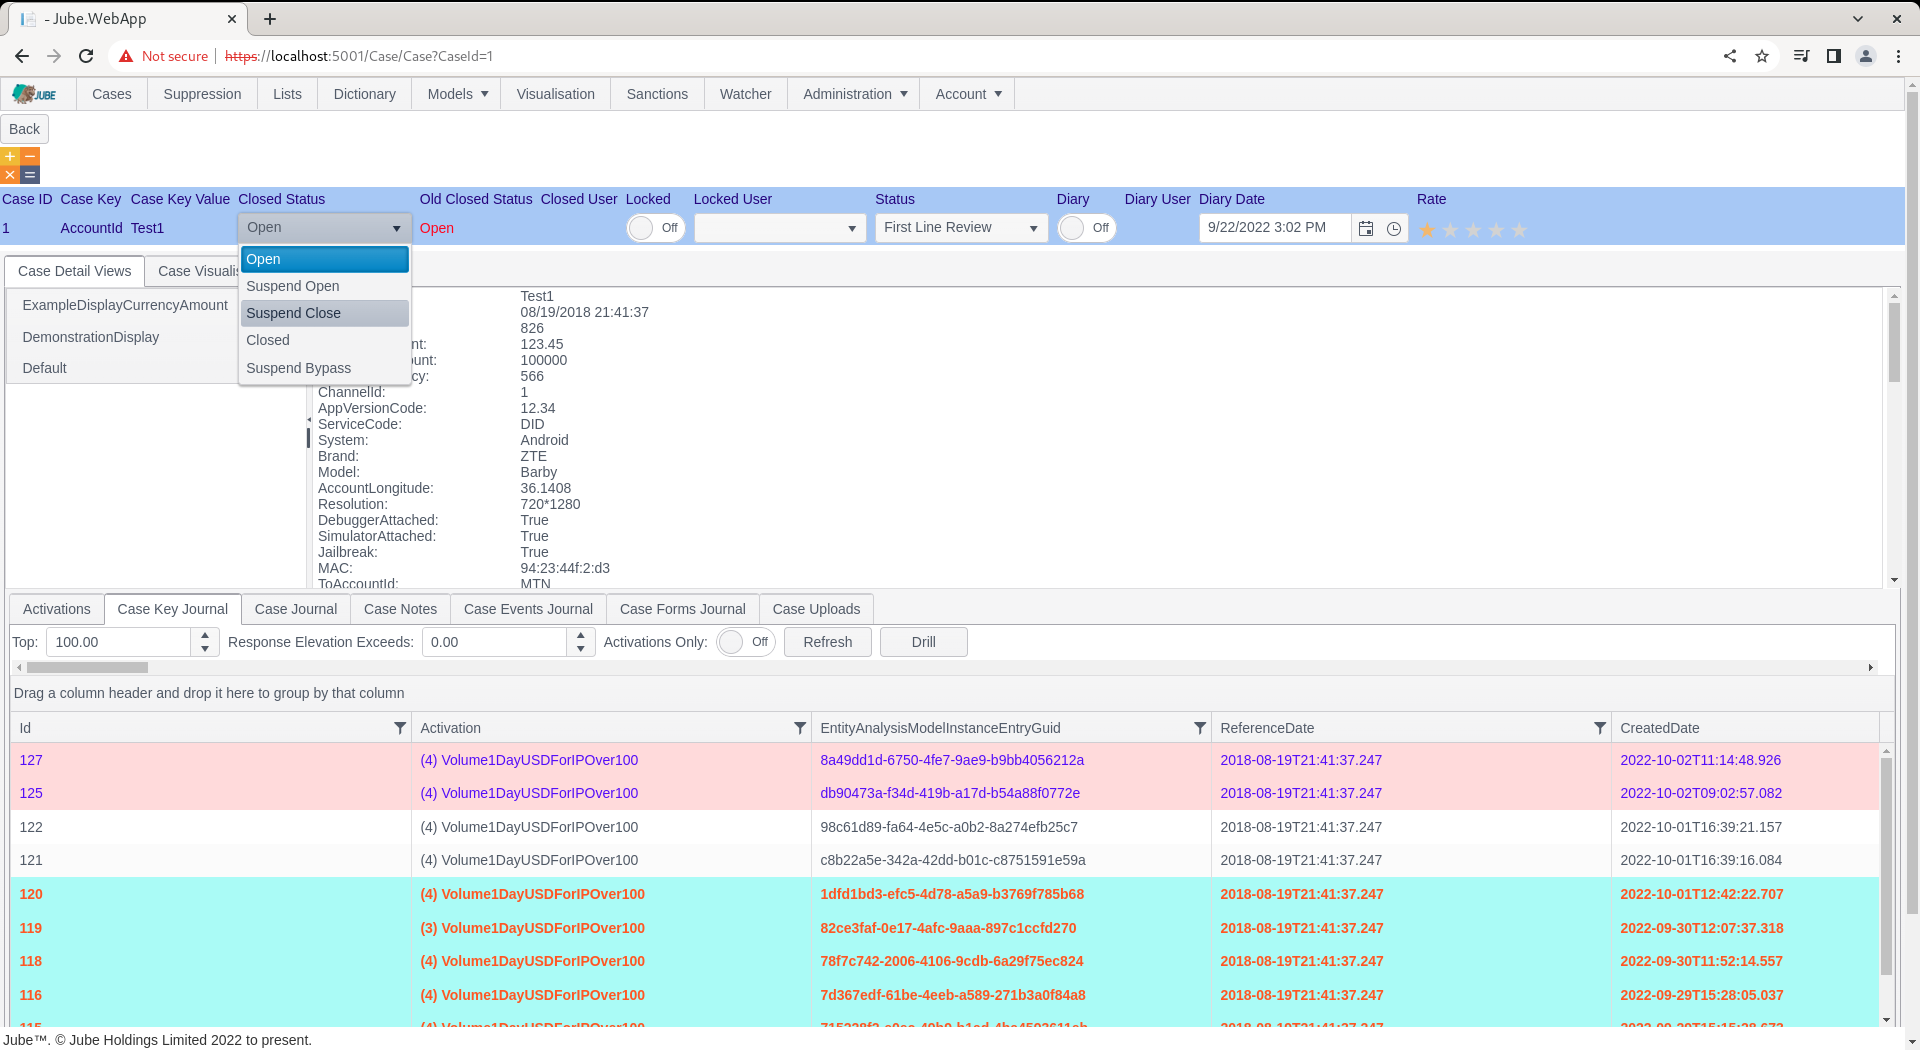
Task: Click the Refresh button
Action: tap(828, 642)
